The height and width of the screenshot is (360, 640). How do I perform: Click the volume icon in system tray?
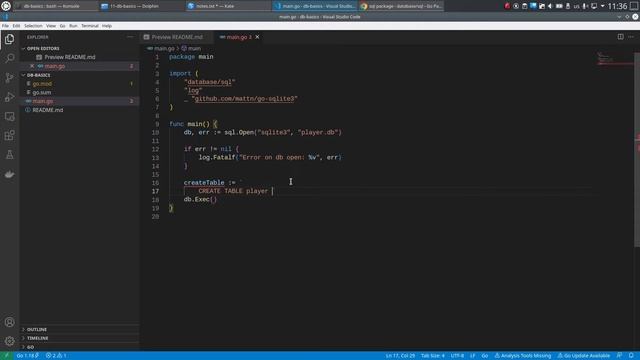[550, 6]
